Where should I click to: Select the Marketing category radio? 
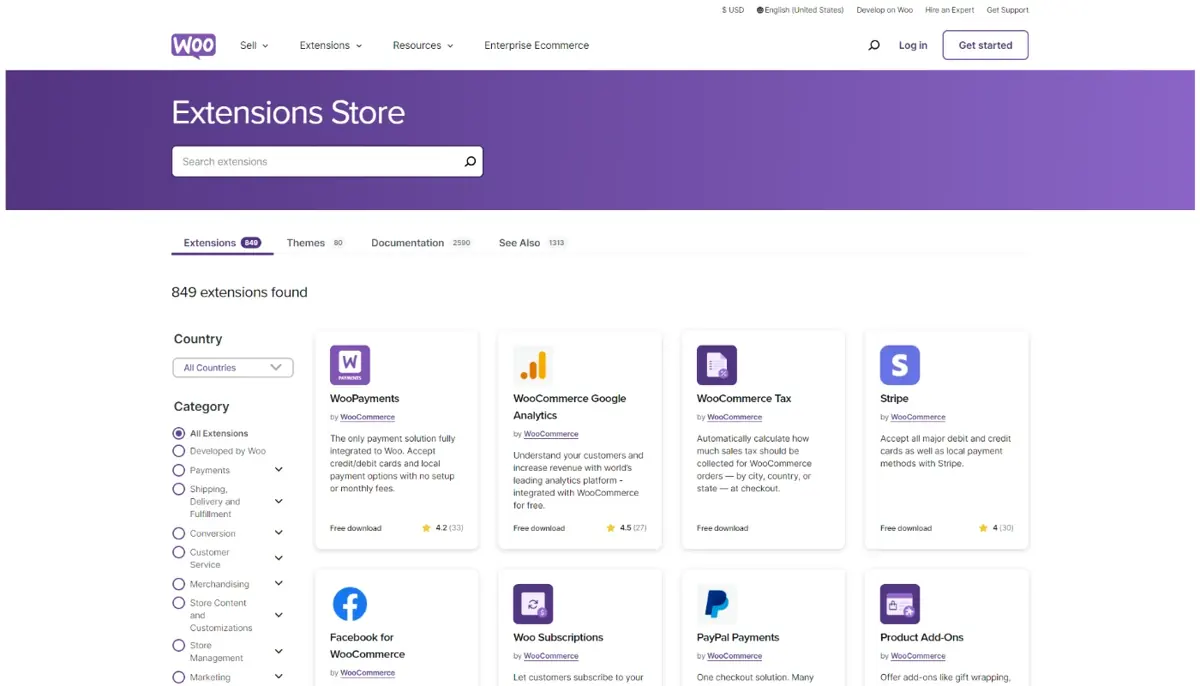179,677
